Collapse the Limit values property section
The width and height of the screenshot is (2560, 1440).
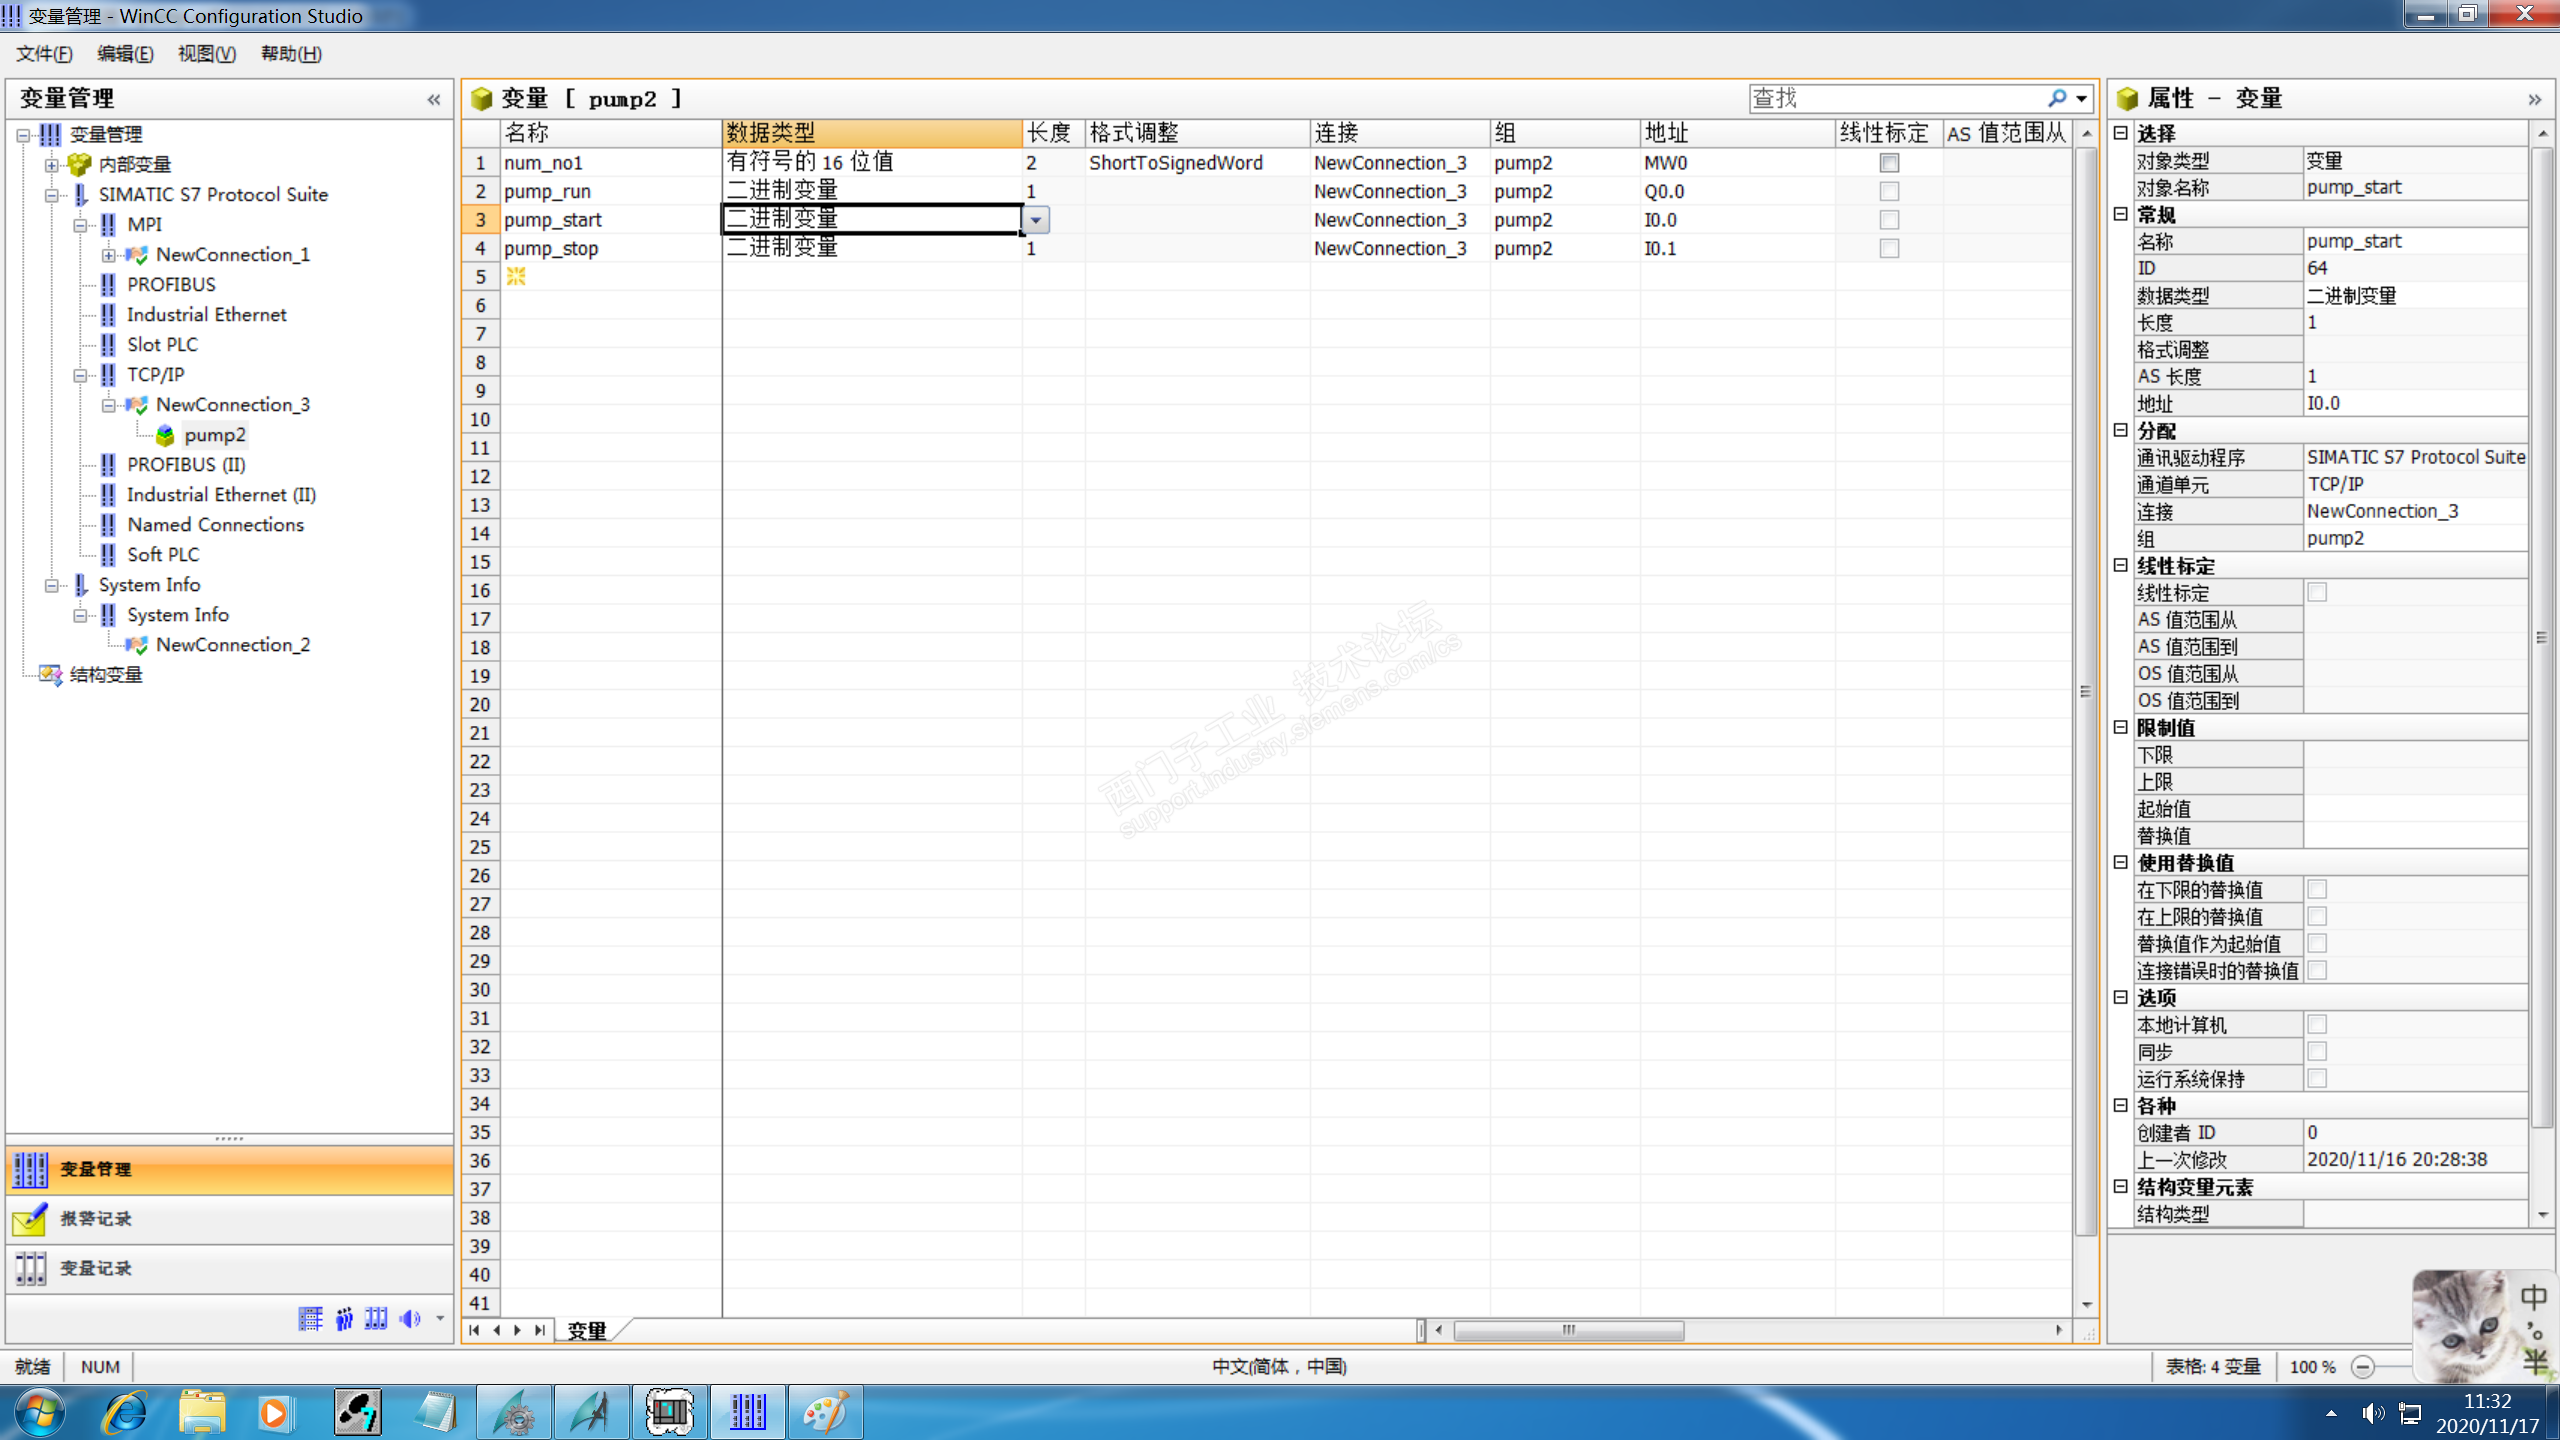click(2120, 728)
